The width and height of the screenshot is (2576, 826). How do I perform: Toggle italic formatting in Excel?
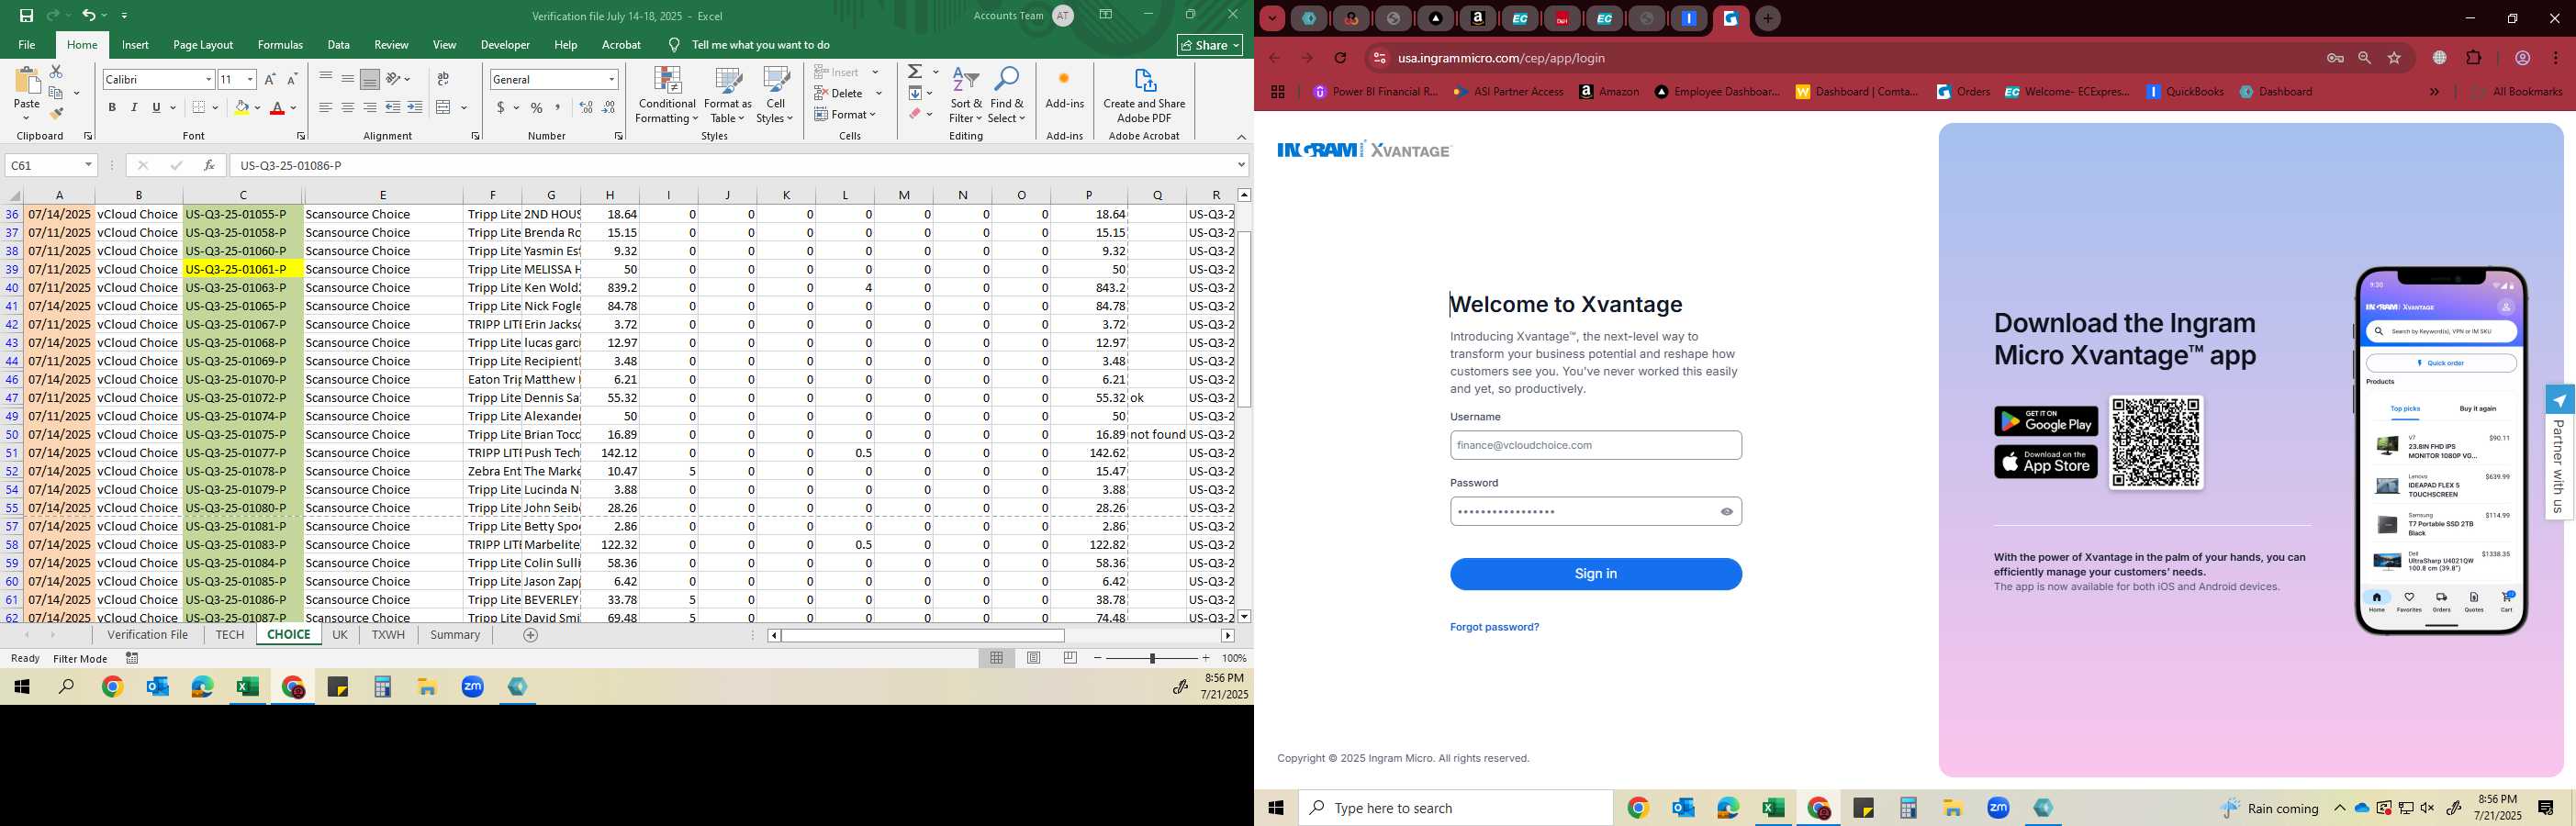coord(134,107)
